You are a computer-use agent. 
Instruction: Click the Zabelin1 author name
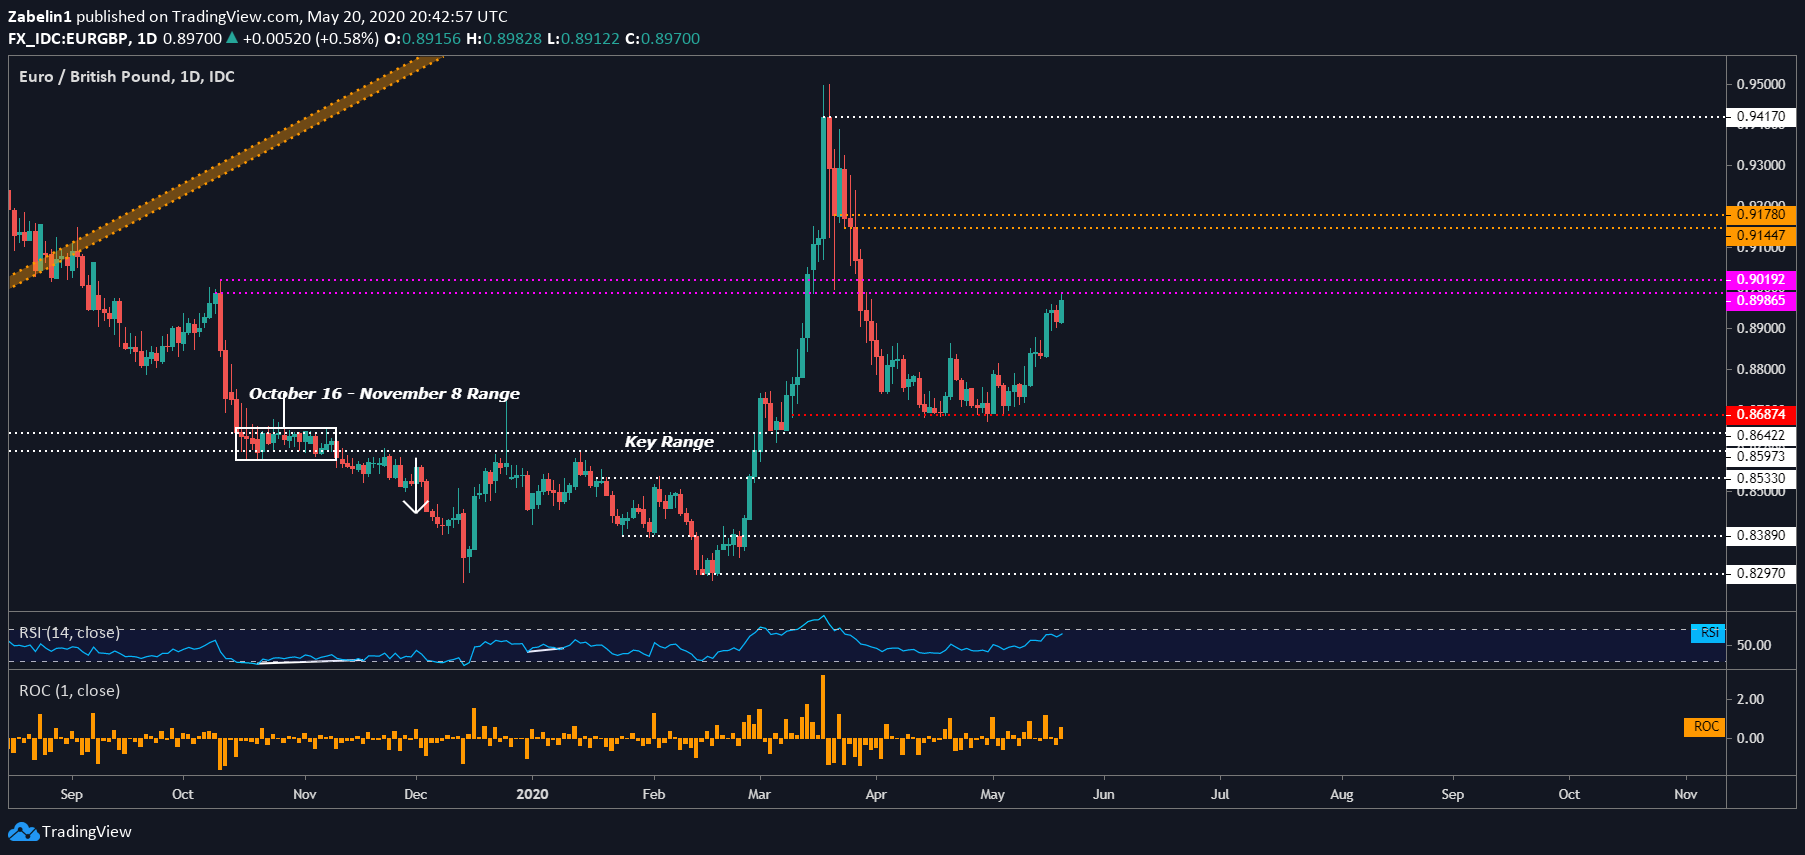click(40, 16)
